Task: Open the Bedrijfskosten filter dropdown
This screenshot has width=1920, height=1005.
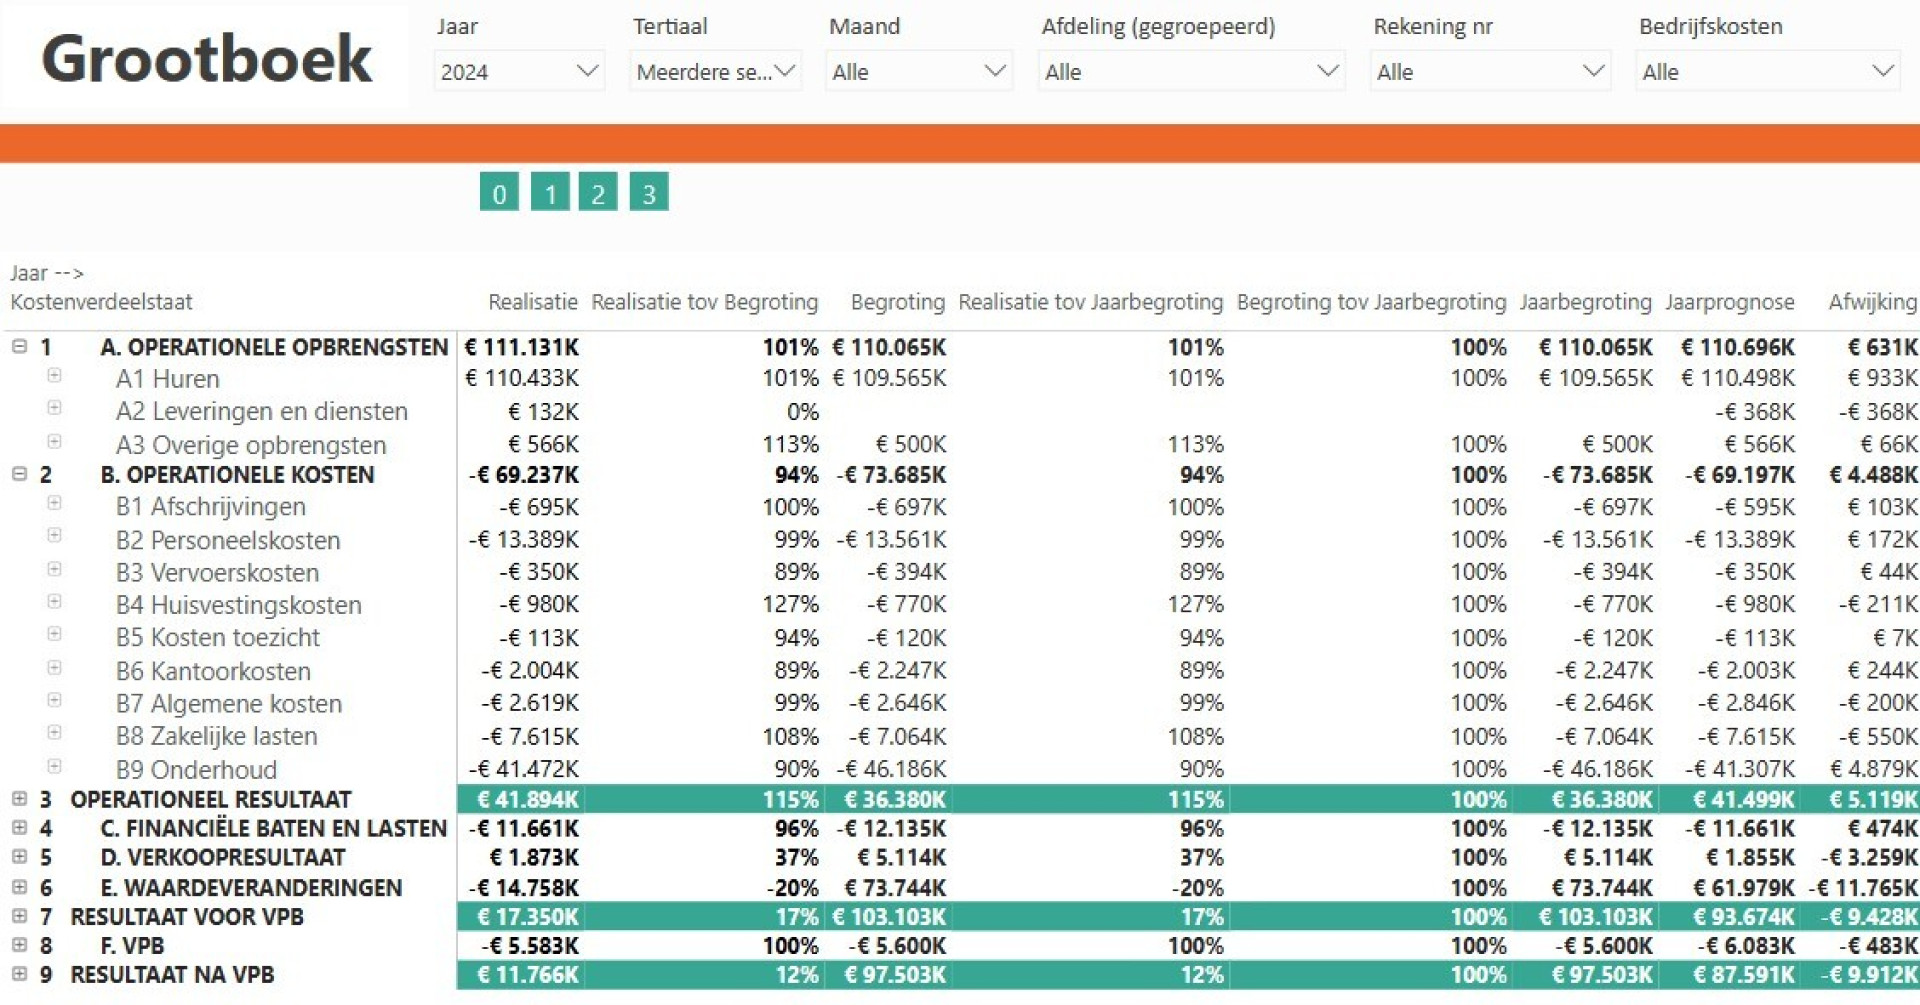Action: click(1767, 71)
